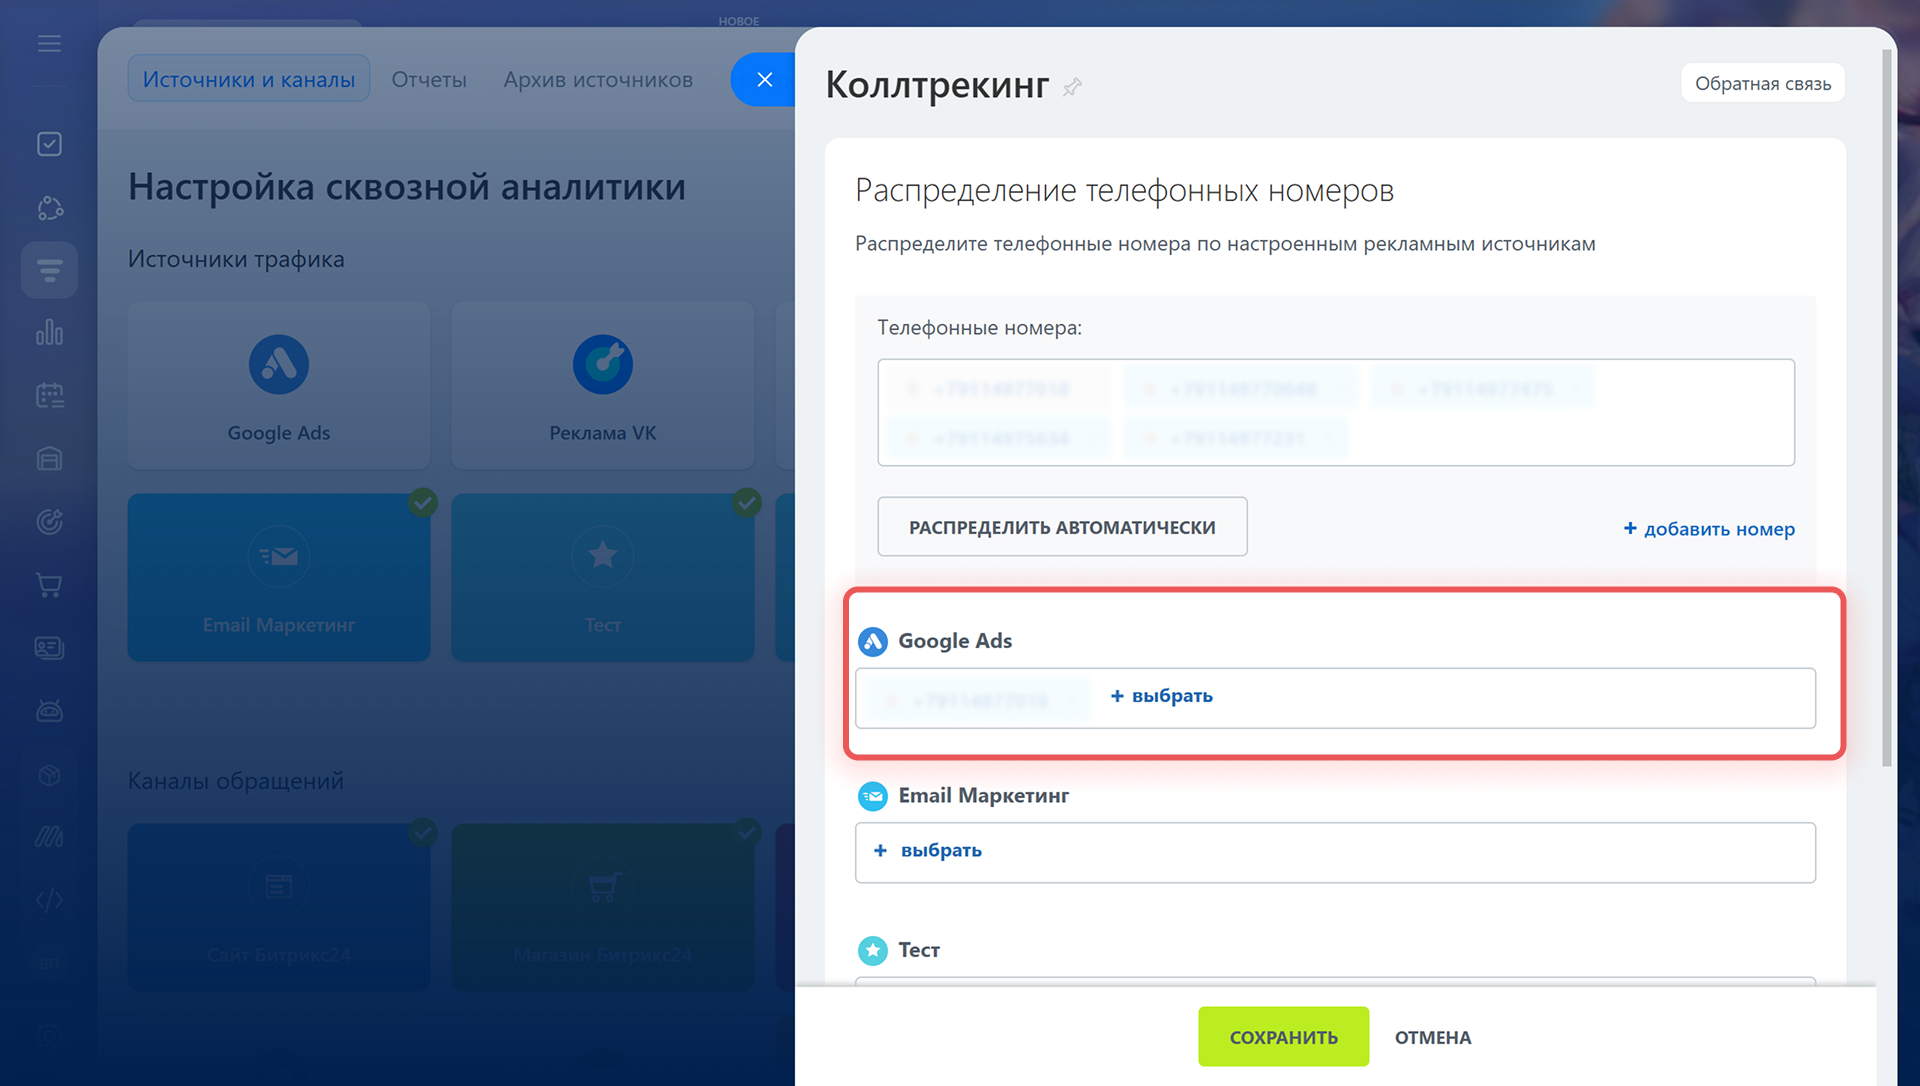This screenshot has width=1920, height=1086.
Task: Click the Email Маркетинг phone number field
Action: 1335,853
